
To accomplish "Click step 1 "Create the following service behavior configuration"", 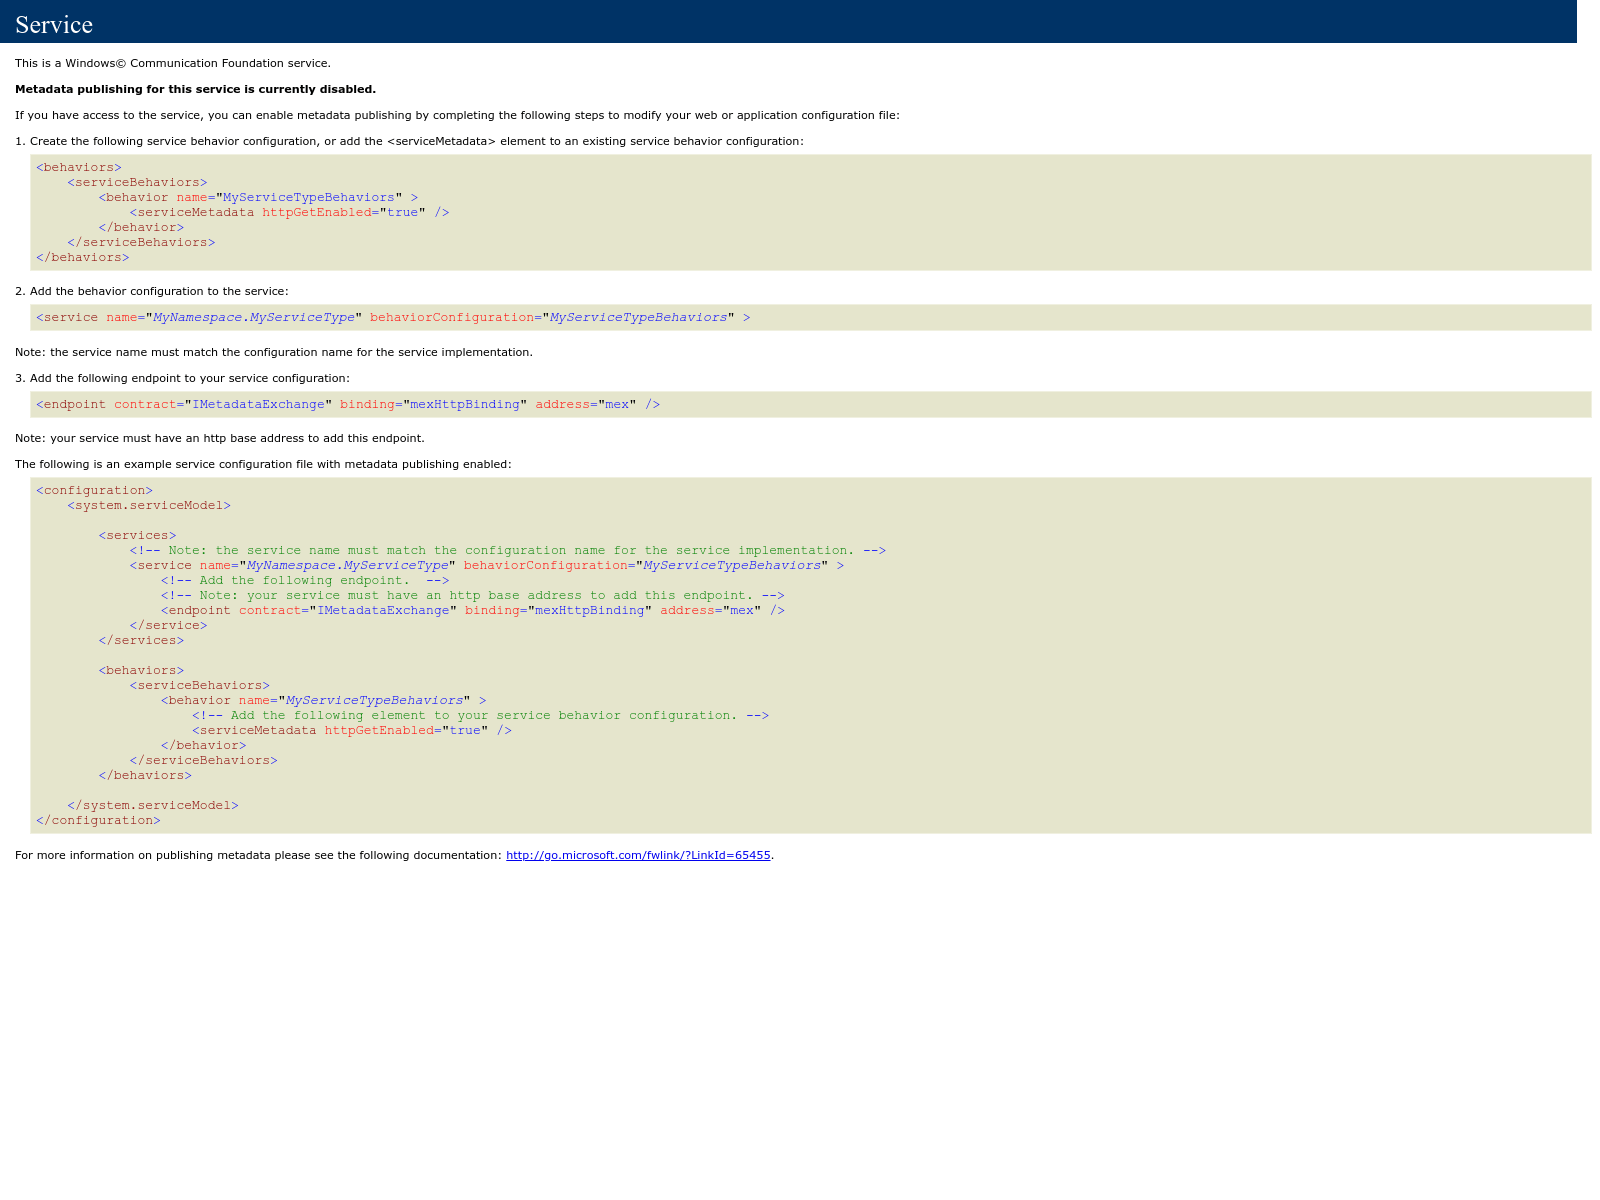I will [x=409, y=141].
